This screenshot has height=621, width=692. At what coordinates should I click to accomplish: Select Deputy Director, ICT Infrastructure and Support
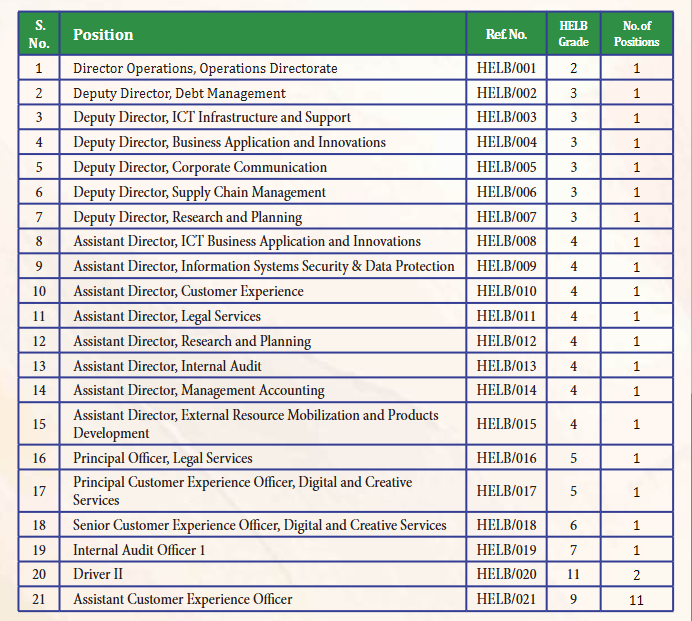pos(212,118)
